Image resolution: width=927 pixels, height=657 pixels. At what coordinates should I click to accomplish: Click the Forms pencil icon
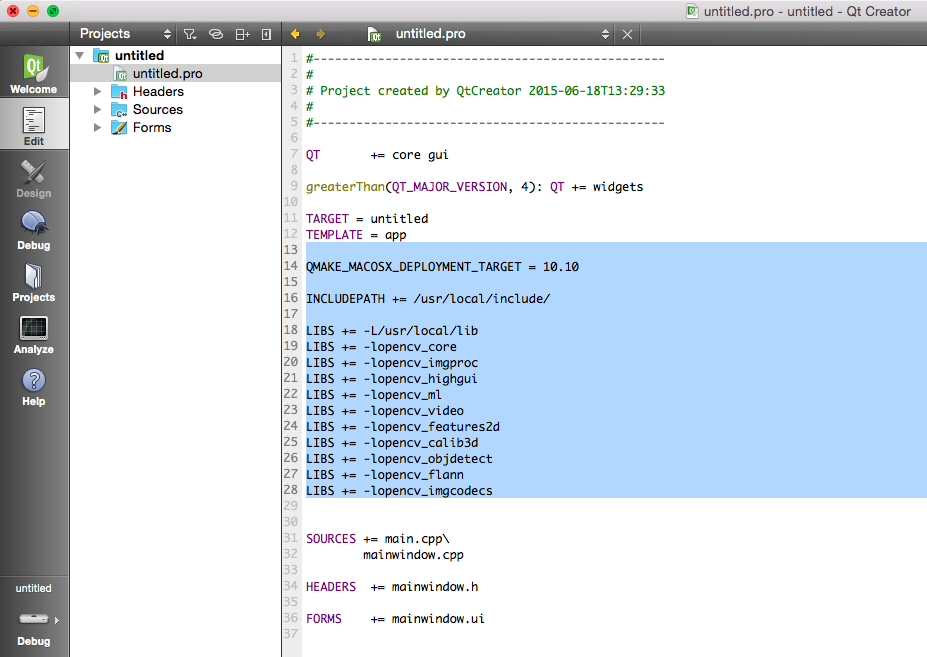119,128
